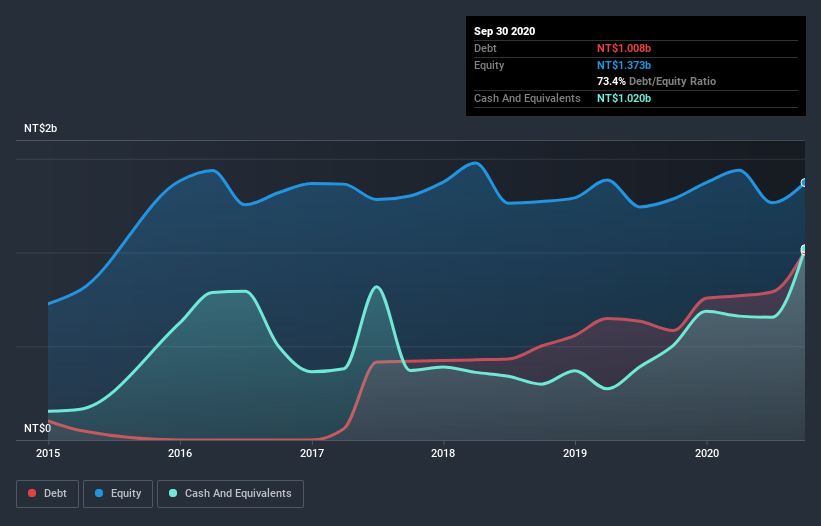Select the blue Equity endpoint marker

pyautogui.click(x=804, y=183)
